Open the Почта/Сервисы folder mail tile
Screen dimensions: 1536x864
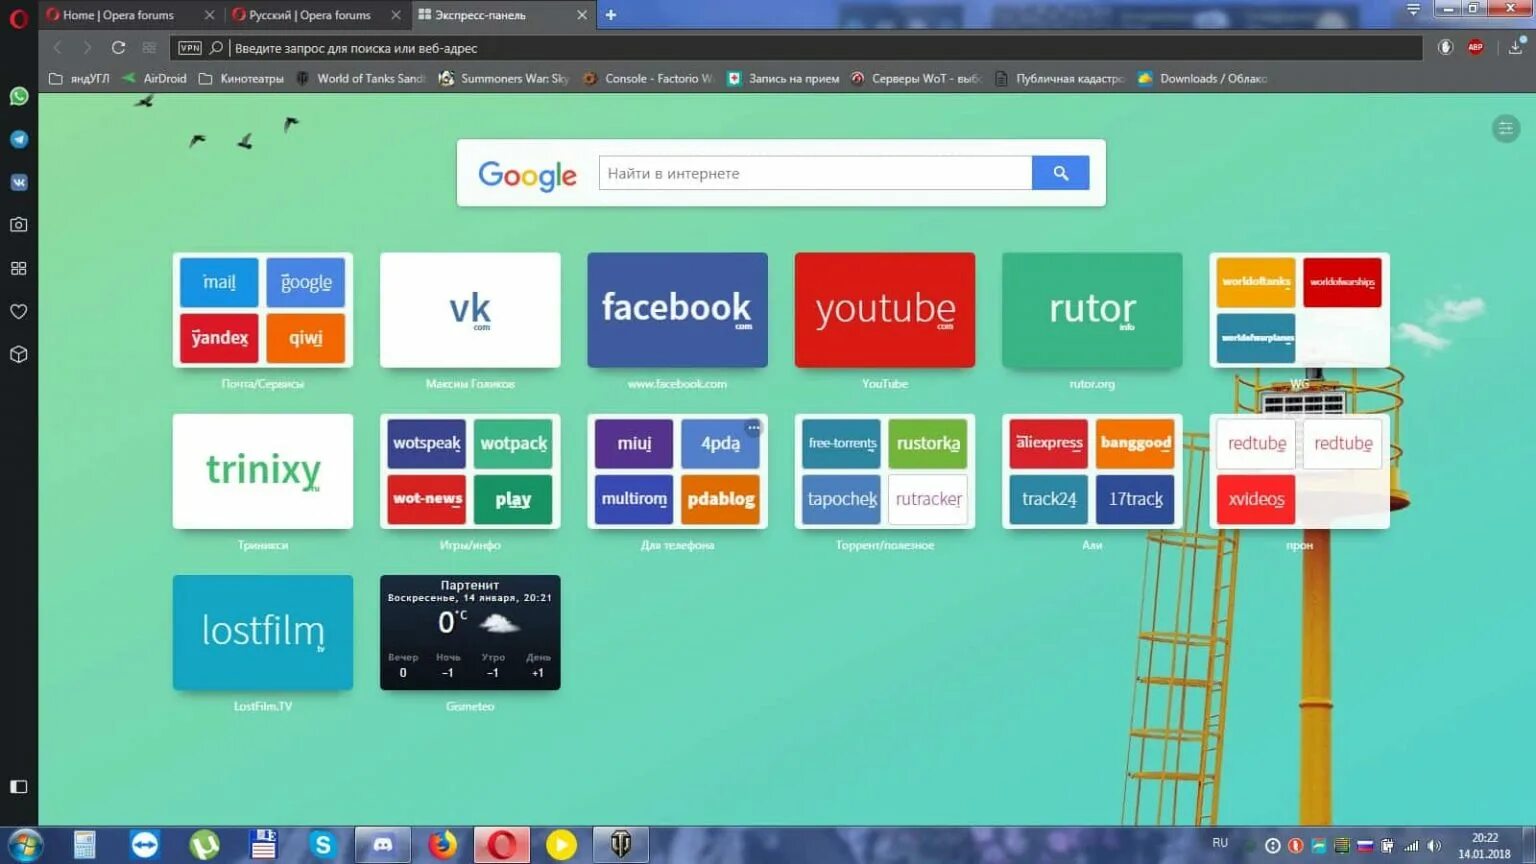pos(219,282)
